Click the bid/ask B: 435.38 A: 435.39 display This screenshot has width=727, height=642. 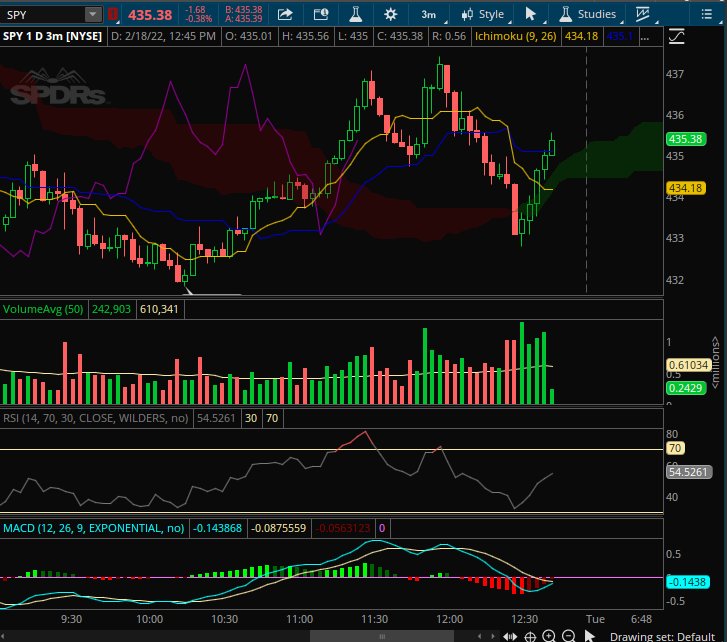[x=243, y=14]
